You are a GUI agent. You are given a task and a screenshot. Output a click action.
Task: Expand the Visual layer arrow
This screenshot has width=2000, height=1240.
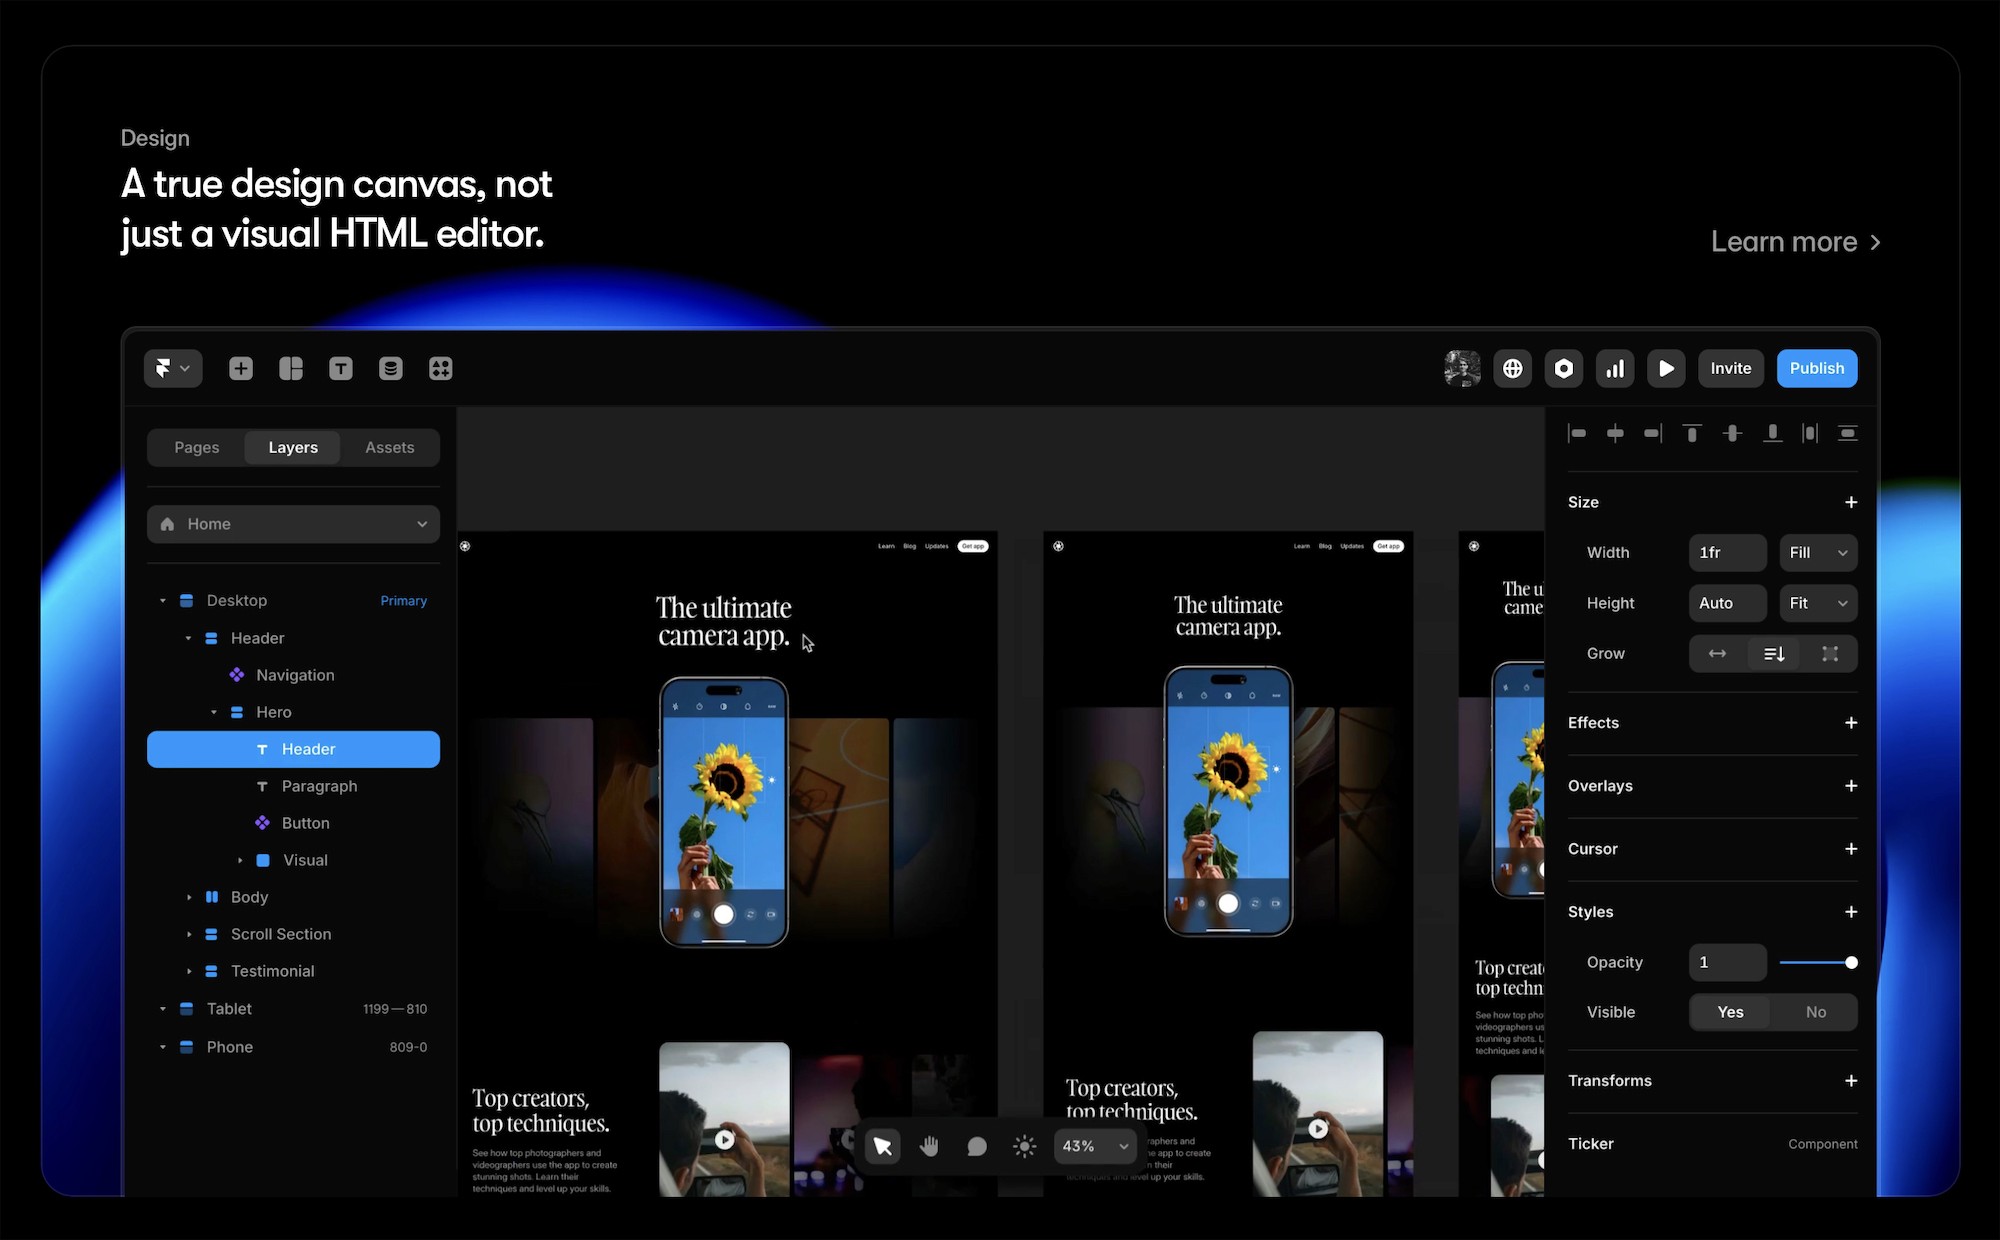240,860
